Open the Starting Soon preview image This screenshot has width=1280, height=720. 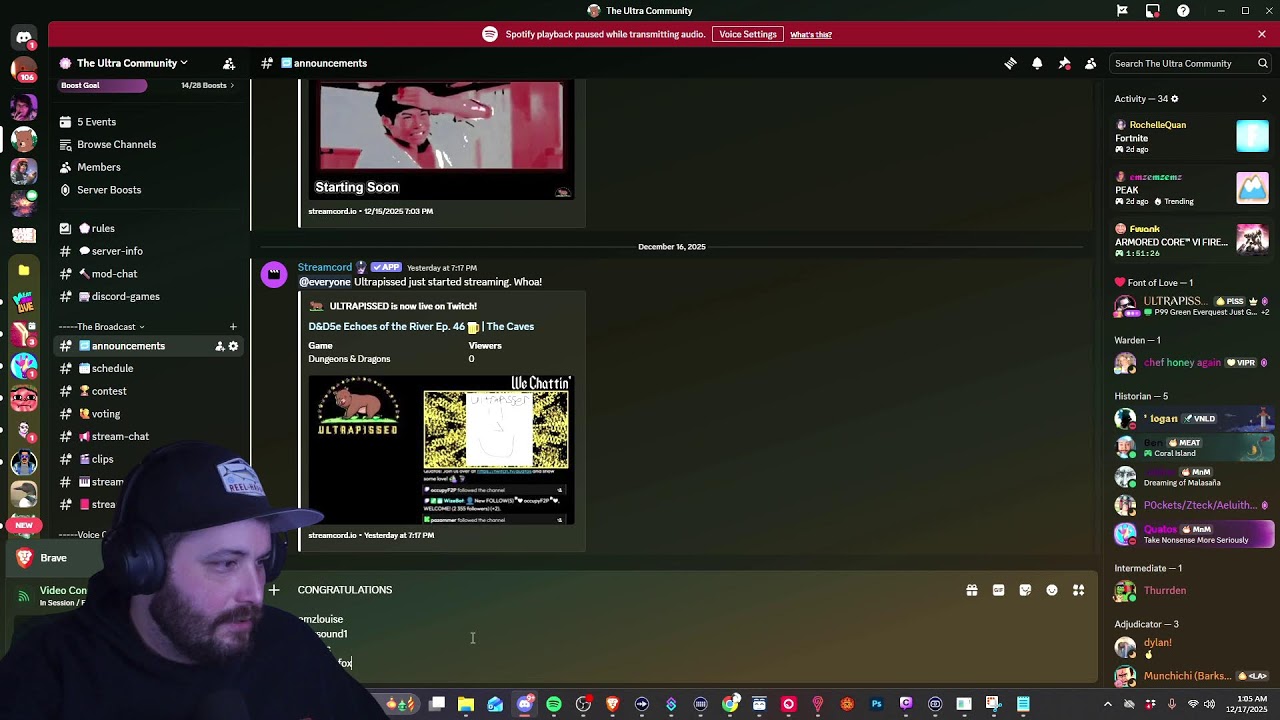point(441,141)
